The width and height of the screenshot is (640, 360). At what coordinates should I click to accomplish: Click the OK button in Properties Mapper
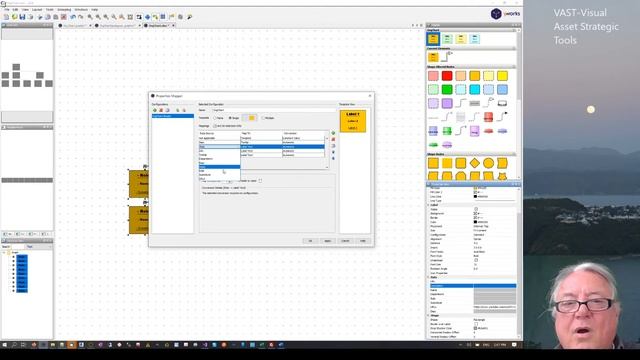[310, 241]
